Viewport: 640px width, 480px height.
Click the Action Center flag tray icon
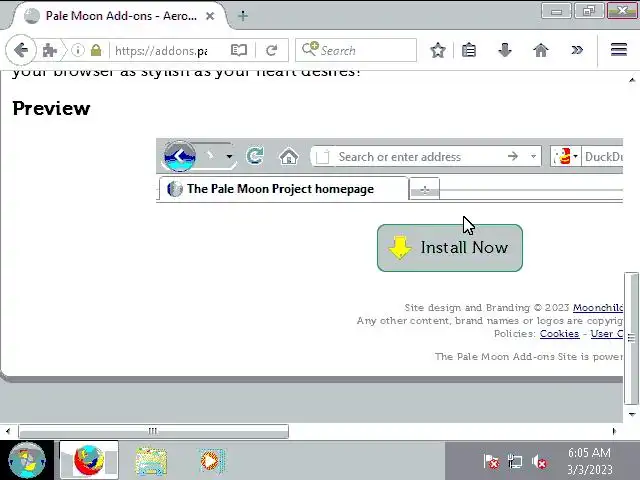pyautogui.click(x=491, y=462)
